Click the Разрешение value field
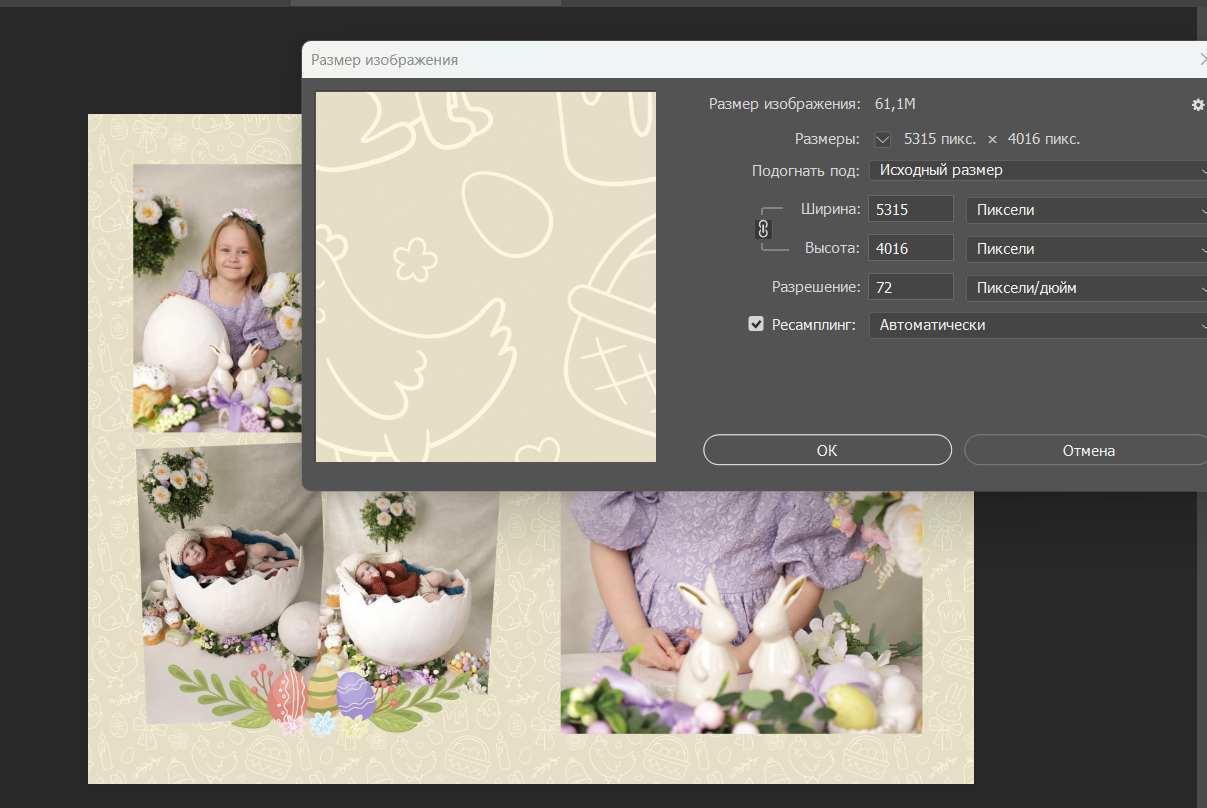Image resolution: width=1207 pixels, height=808 pixels. pos(911,288)
